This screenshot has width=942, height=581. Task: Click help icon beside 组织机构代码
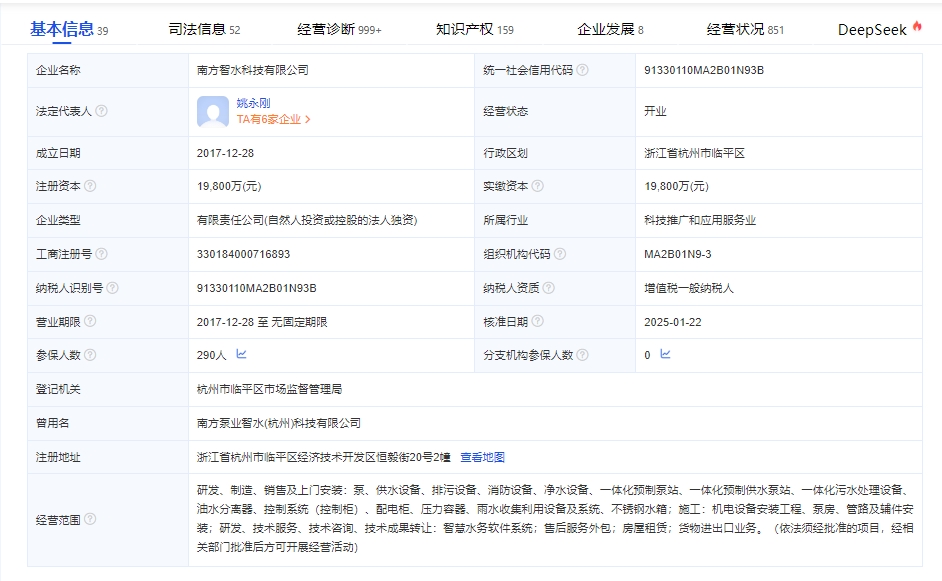560,254
